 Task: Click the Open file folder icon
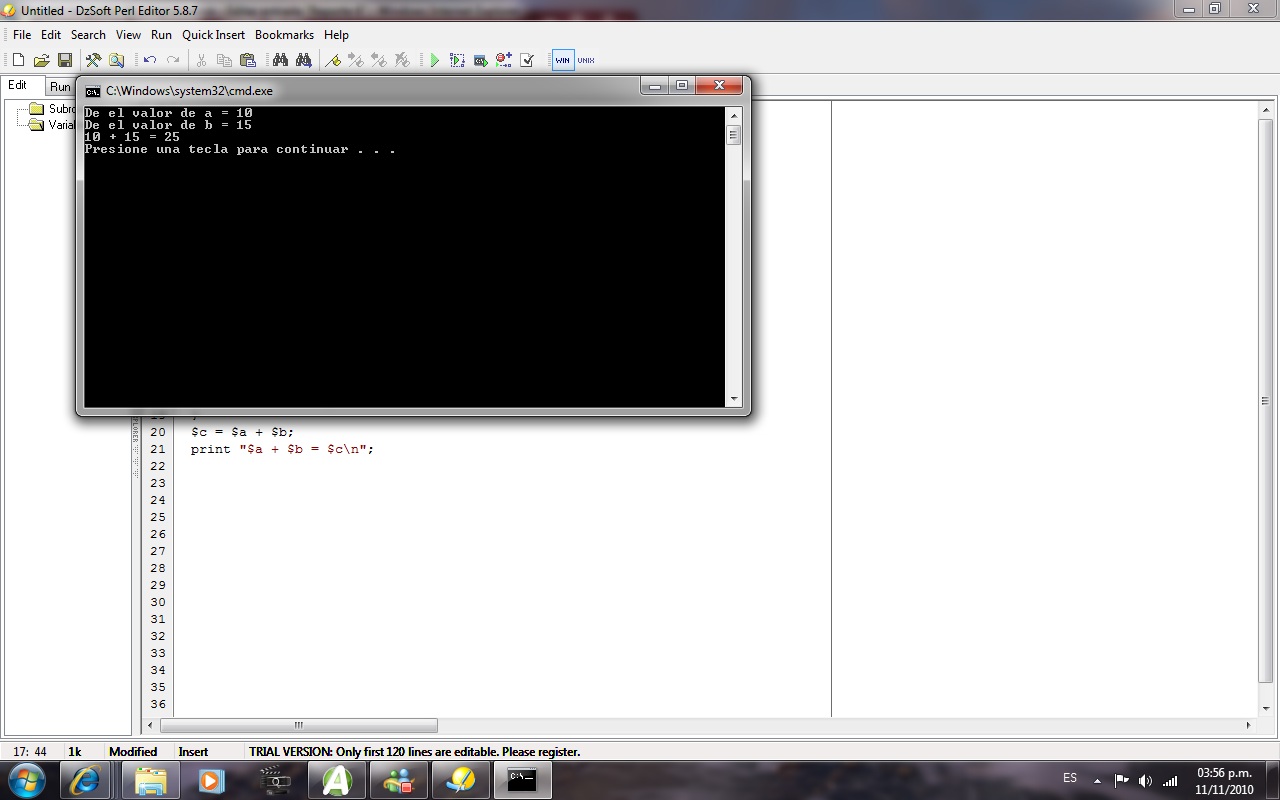[x=42, y=60]
